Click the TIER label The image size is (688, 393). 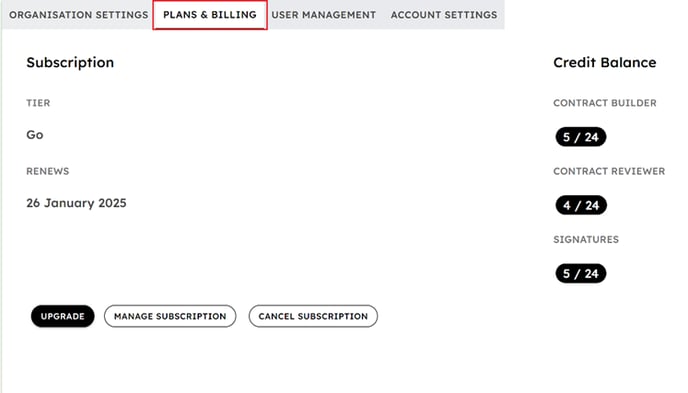coord(38,103)
